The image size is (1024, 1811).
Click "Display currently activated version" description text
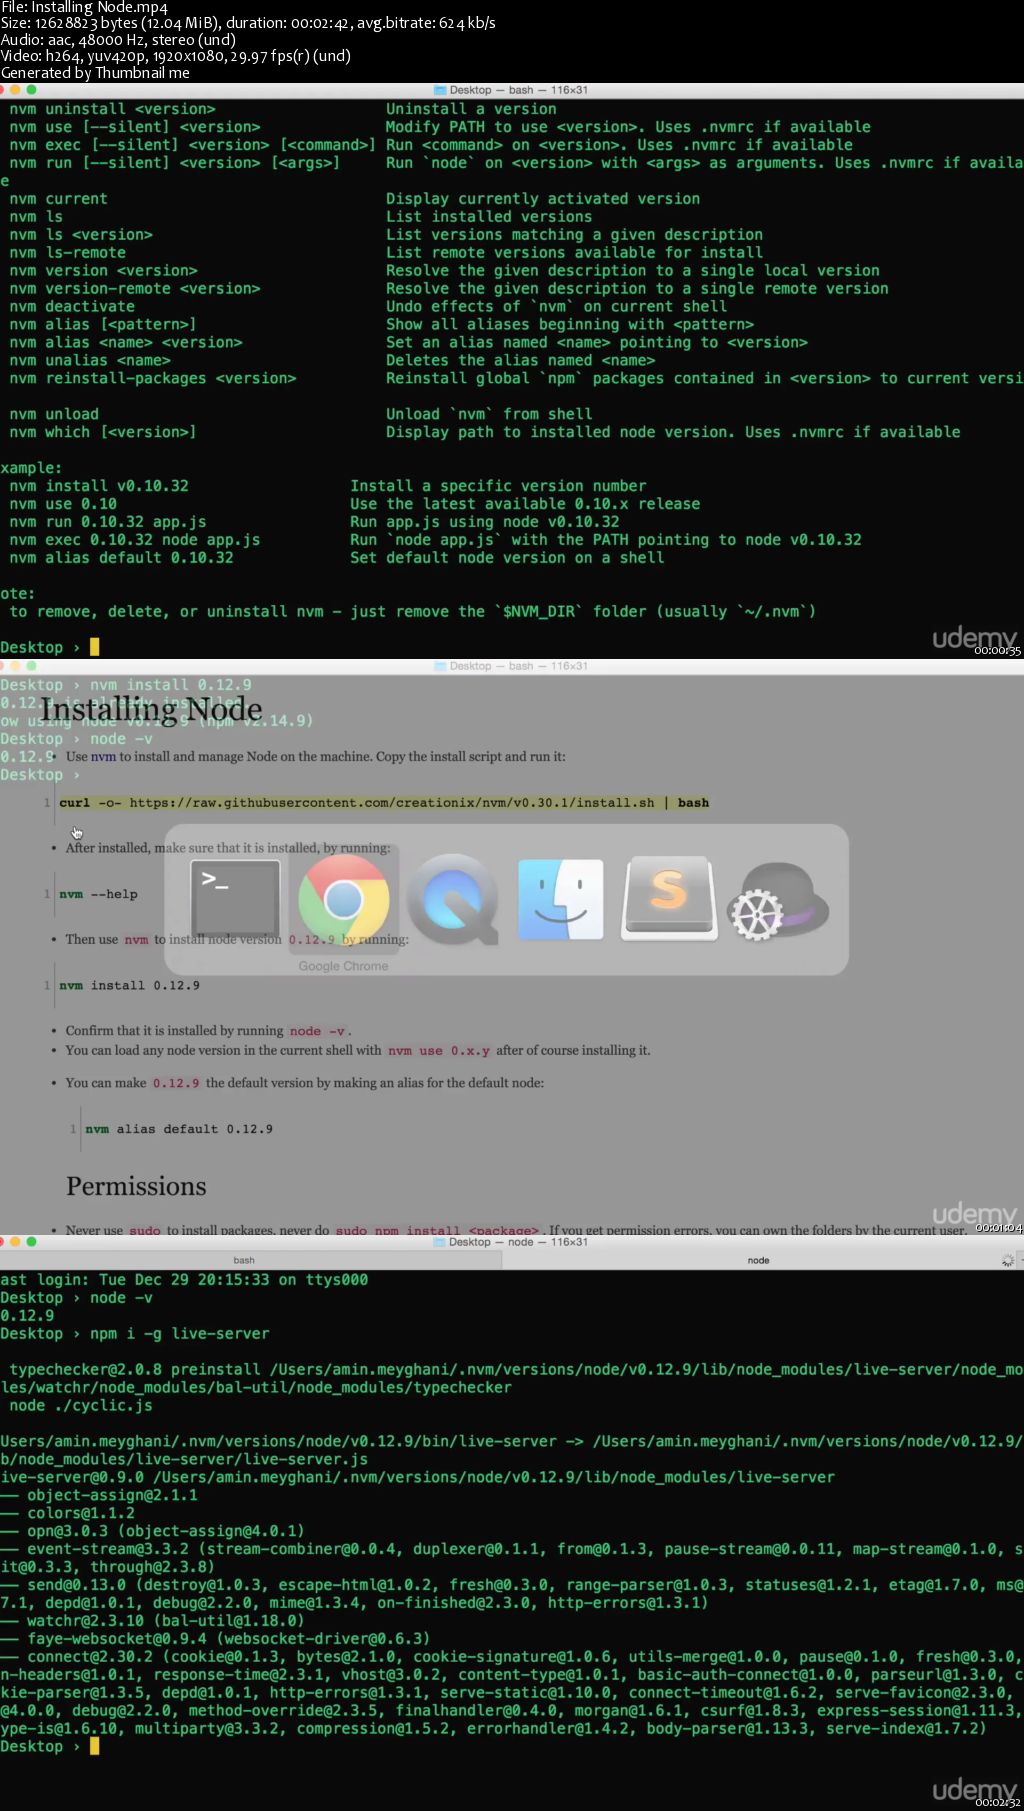tap(543, 199)
